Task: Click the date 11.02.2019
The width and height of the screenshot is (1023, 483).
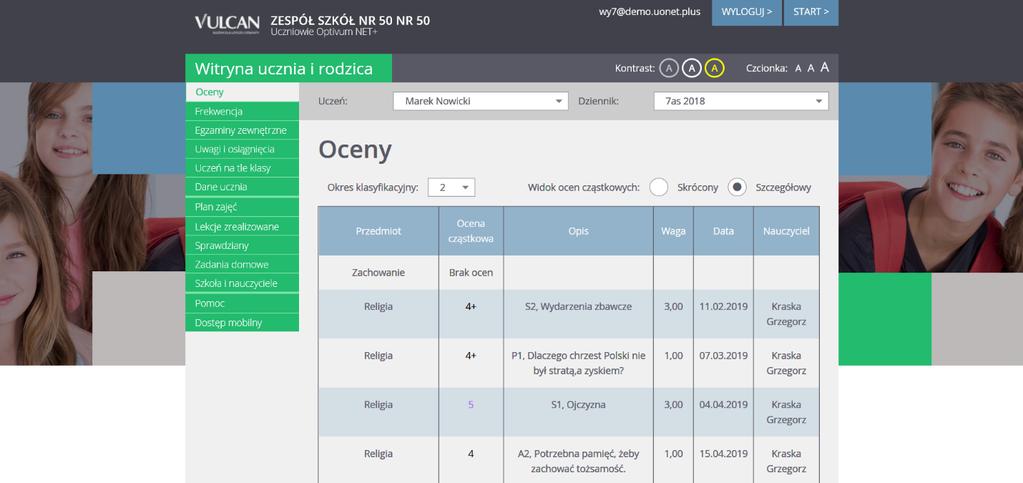Action: pyautogui.click(x=724, y=306)
